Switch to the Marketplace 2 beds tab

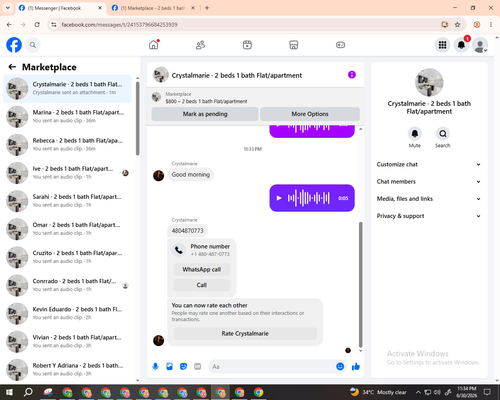[x=153, y=8]
